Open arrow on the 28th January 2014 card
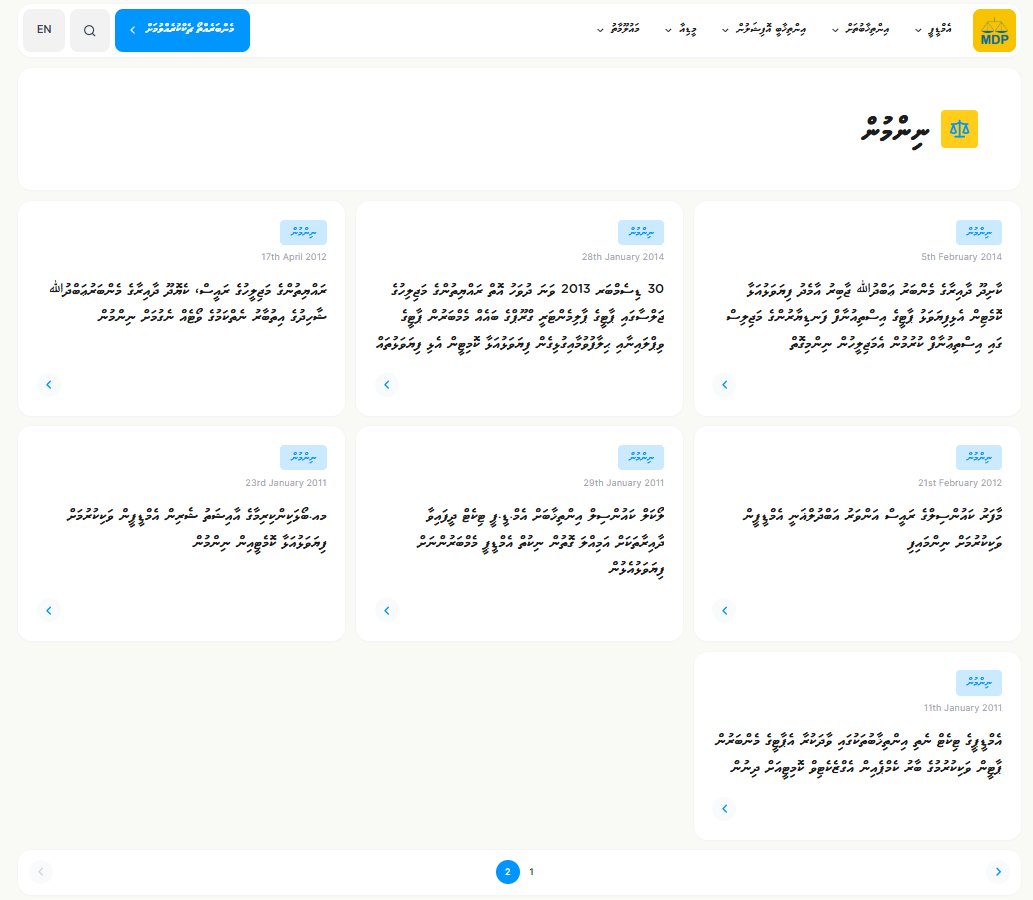Image resolution: width=1033 pixels, height=900 pixels. 387,385
